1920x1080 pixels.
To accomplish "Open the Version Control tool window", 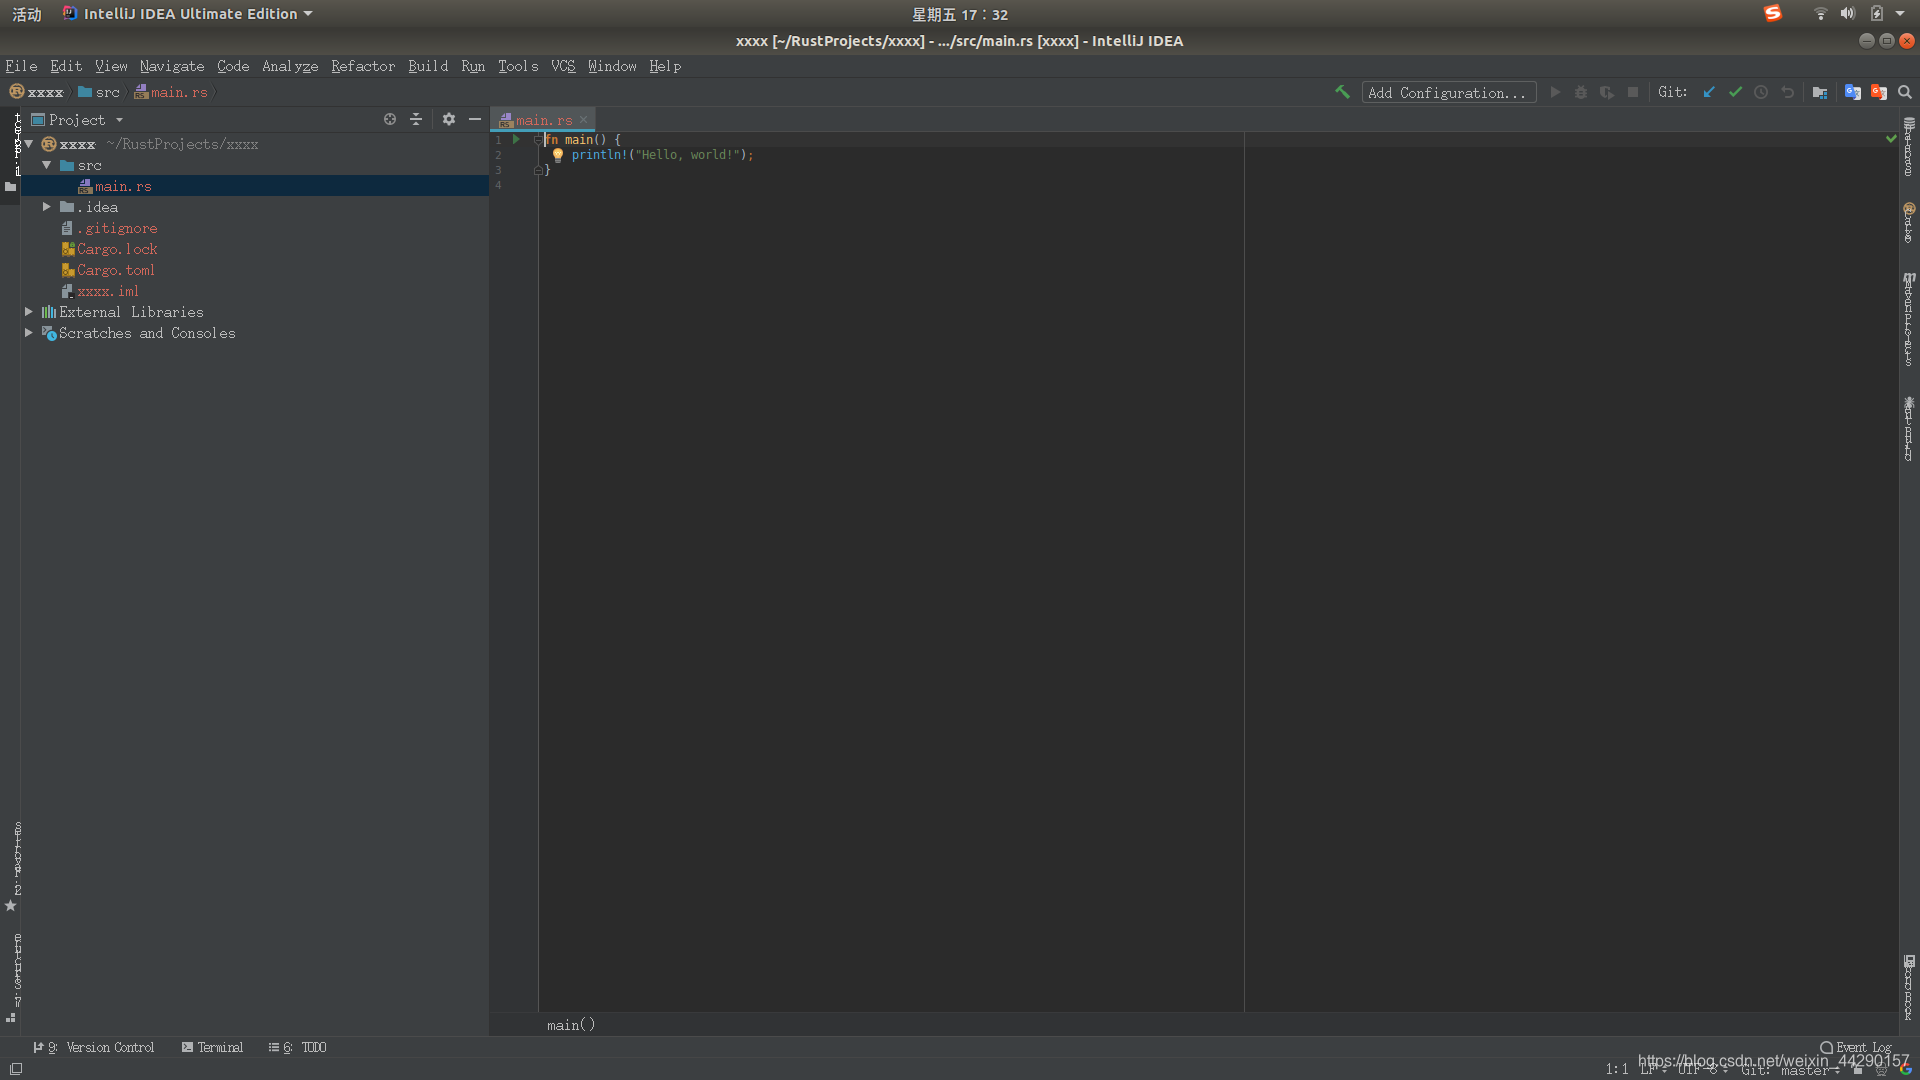I will [x=94, y=1048].
